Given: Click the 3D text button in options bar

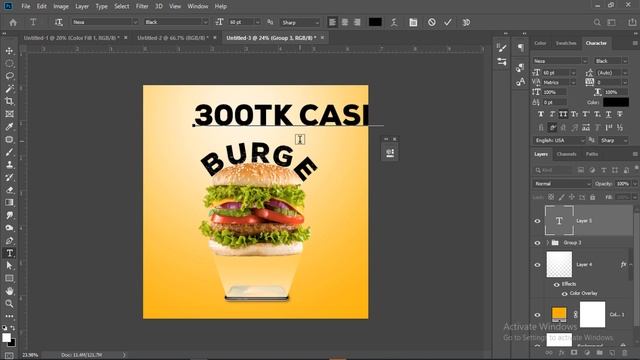Looking at the screenshot, I should coord(466,22).
